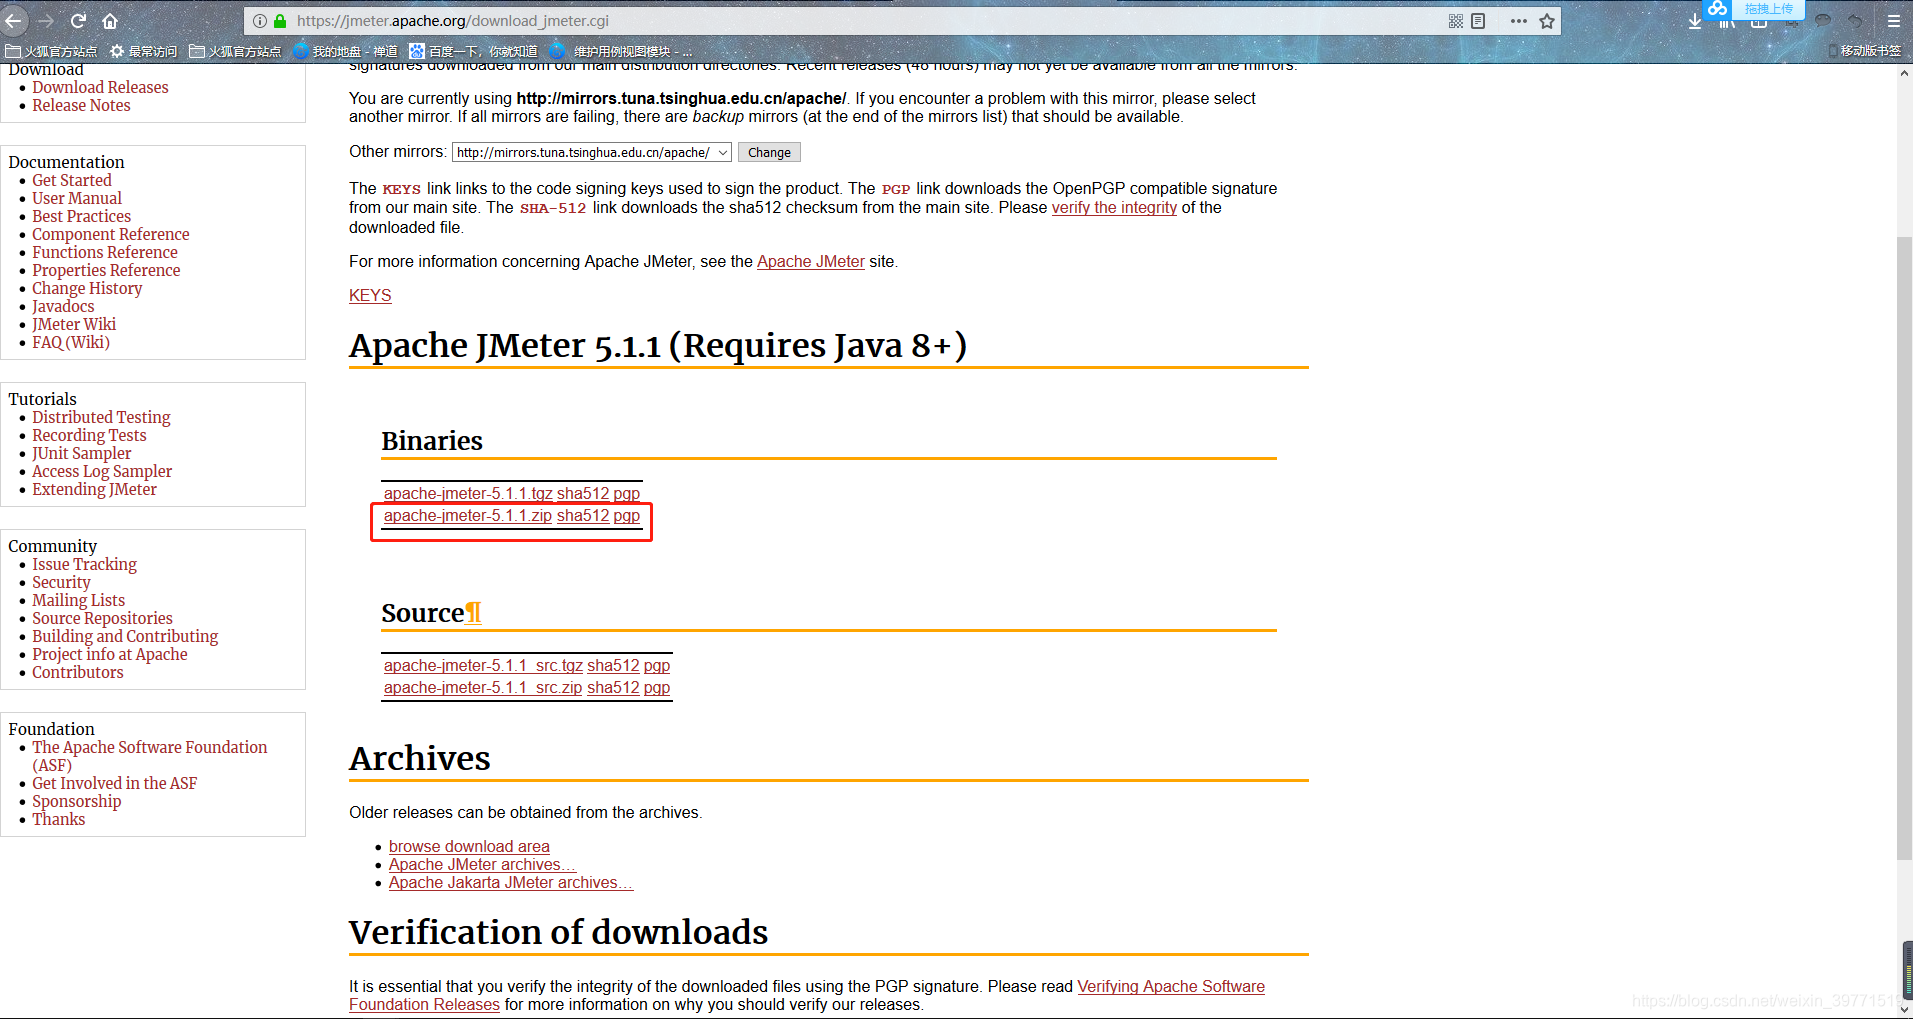Click the undo arrow toolbar icon
Screen dimensions: 1913x1019
coord(1856,21)
